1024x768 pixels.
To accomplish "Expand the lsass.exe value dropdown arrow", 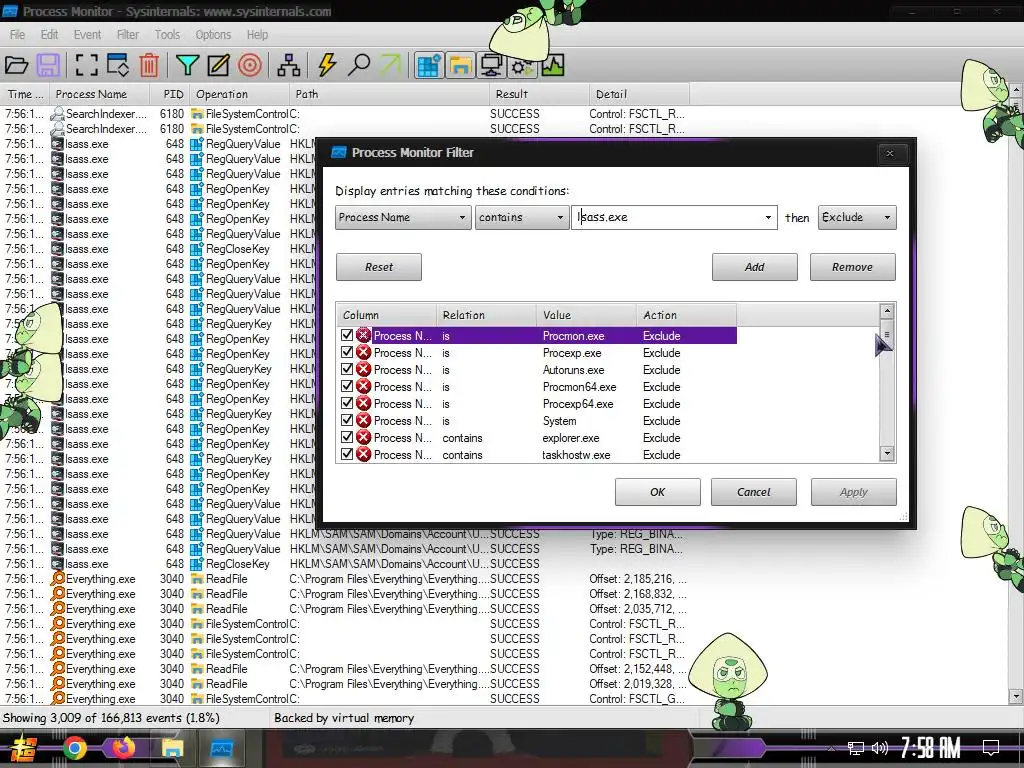I will click(x=768, y=217).
